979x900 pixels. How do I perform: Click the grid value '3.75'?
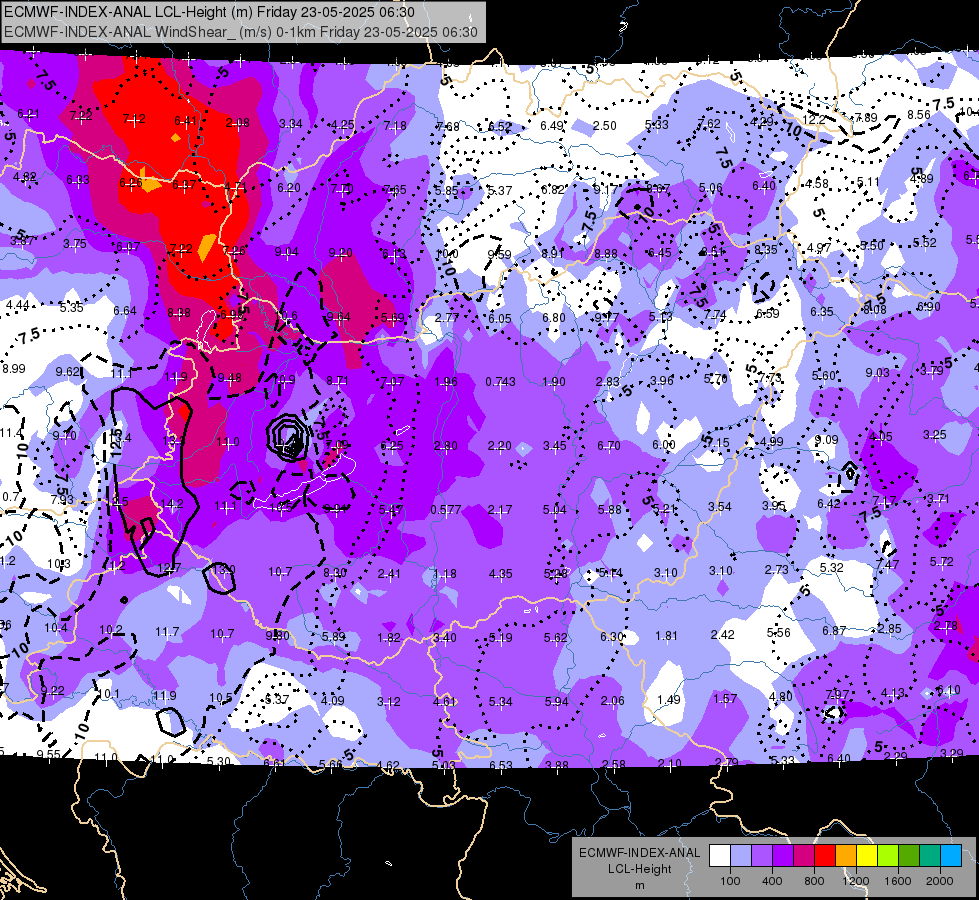75,244
